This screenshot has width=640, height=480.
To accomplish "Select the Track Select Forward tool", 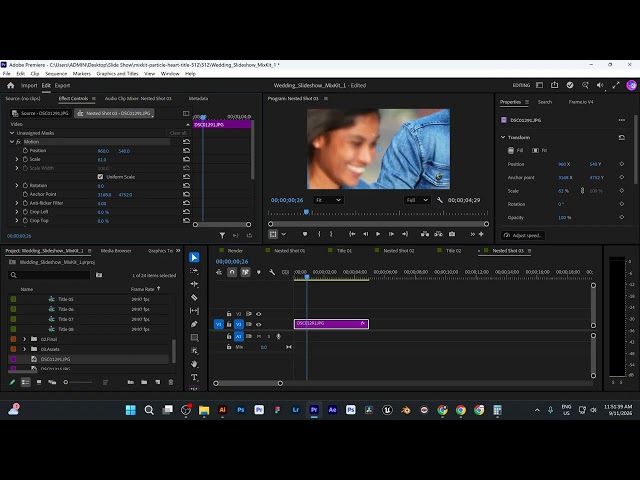I will 194,271.
